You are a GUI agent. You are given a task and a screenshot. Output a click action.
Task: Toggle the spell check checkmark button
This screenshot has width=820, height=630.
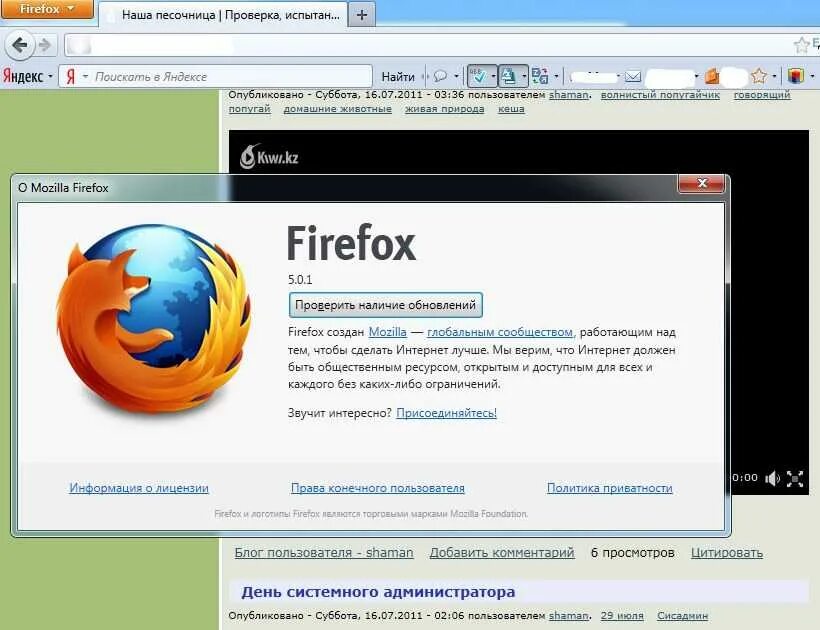pyautogui.click(x=477, y=77)
